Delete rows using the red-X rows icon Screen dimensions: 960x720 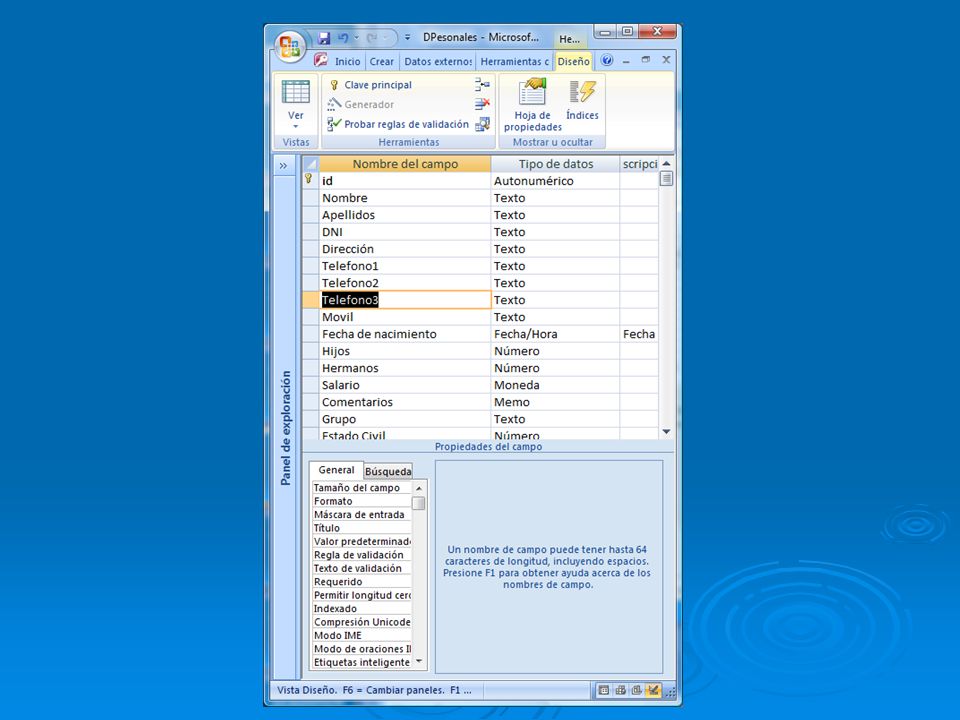[482, 105]
